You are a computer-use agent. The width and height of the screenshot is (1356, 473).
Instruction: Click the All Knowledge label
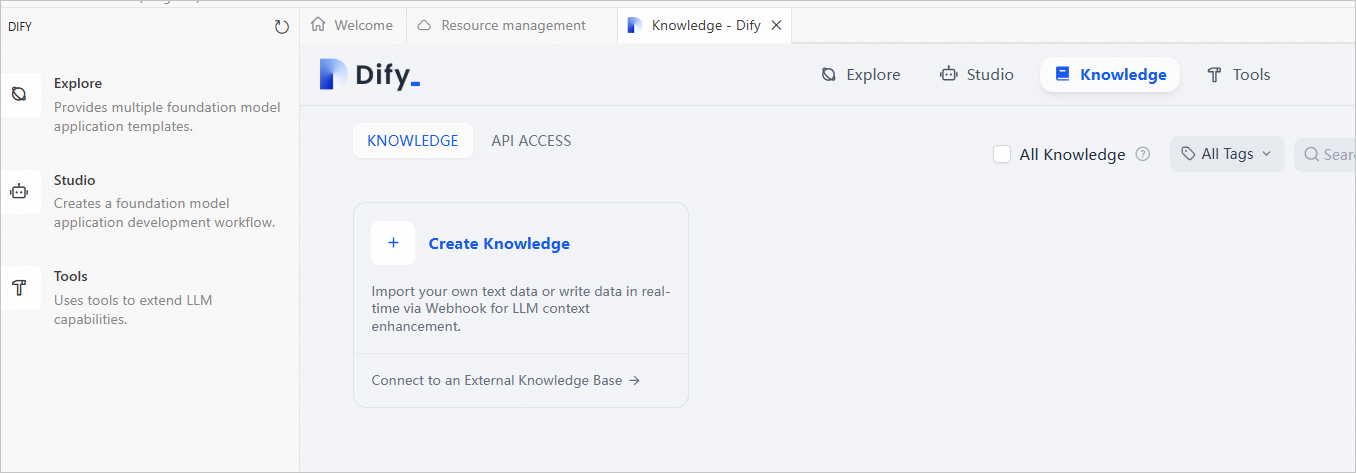click(1072, 154)
